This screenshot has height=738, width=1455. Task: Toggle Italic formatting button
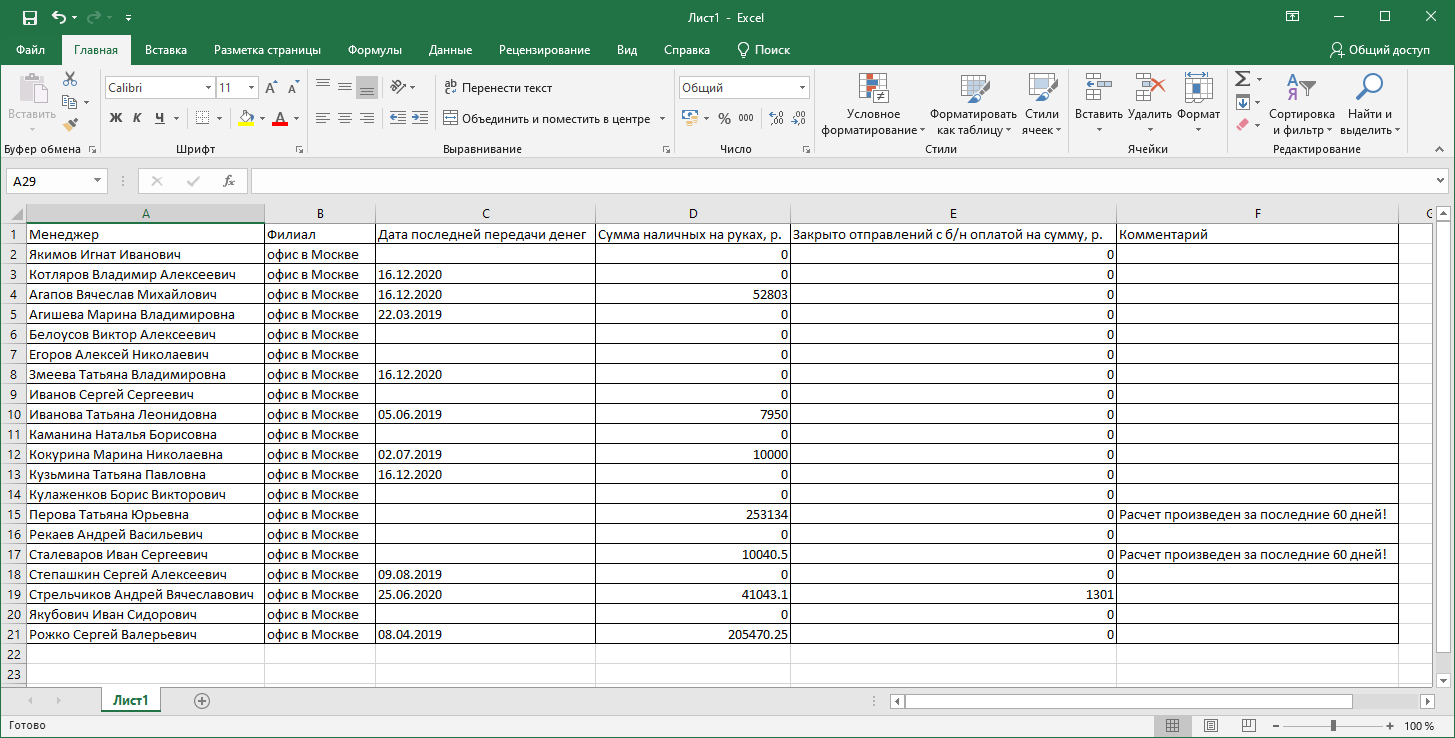pos(137,118)
